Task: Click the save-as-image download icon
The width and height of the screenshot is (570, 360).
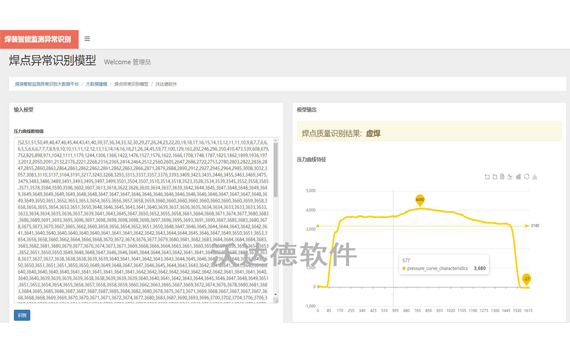Action: 535,177
